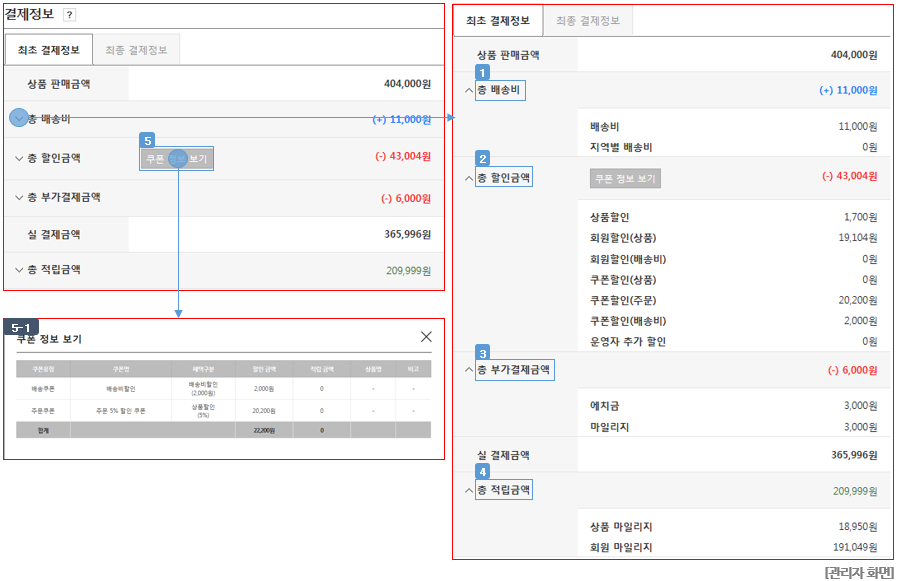Click the 191,049원 value
Screen dimensions: 898x581
(x=855, y=547)
